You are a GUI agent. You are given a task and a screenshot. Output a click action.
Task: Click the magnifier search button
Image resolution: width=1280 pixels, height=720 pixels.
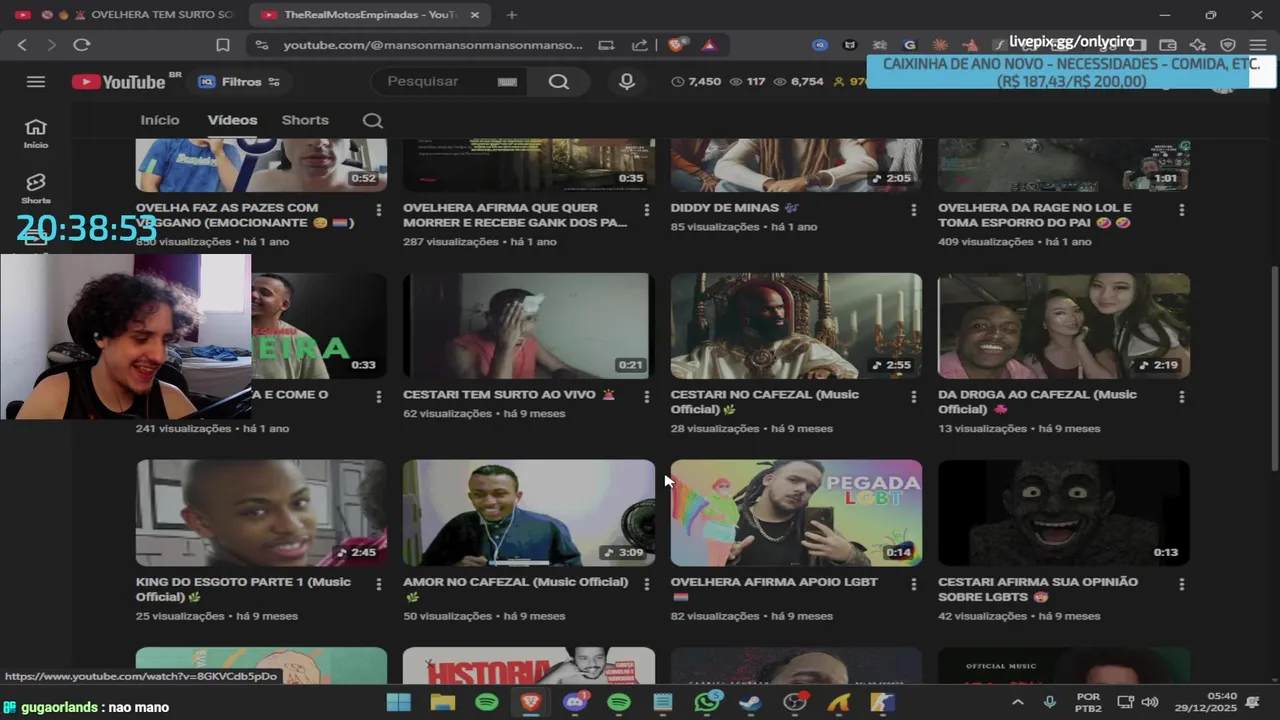pos(558,82)
